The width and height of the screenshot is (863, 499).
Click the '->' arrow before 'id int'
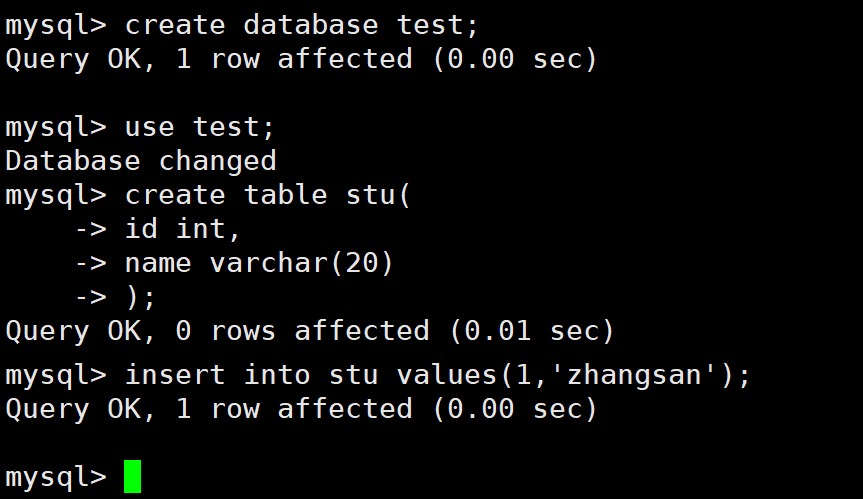[x=91, y=229]
